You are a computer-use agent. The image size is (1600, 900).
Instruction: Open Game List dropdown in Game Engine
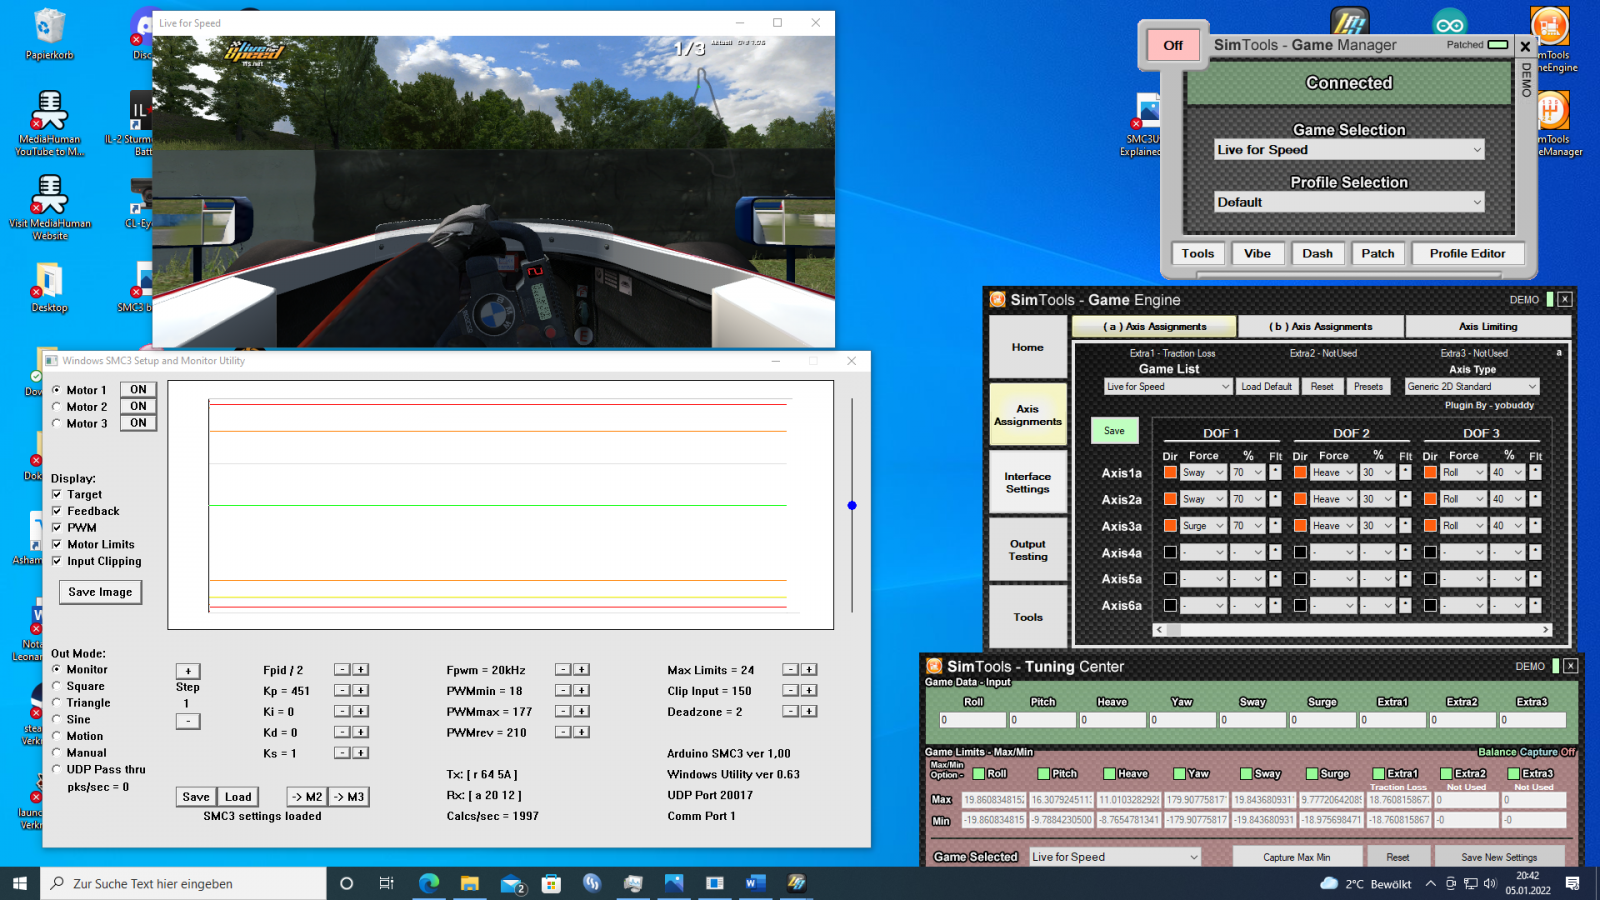tap(1168, 386)
